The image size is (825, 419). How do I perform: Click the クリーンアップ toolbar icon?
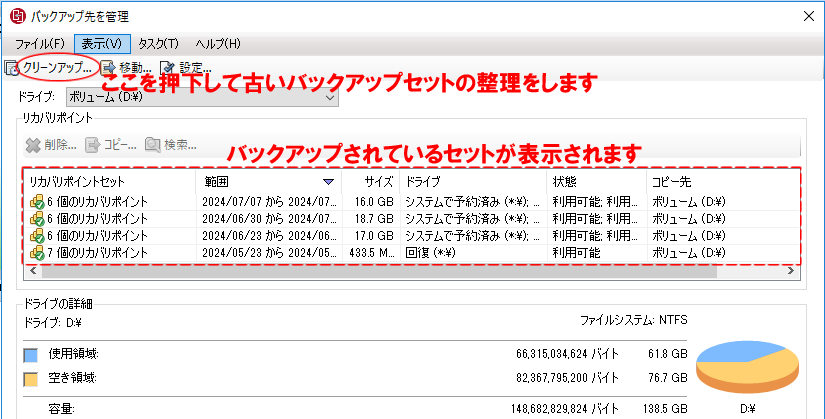point(12,68)
